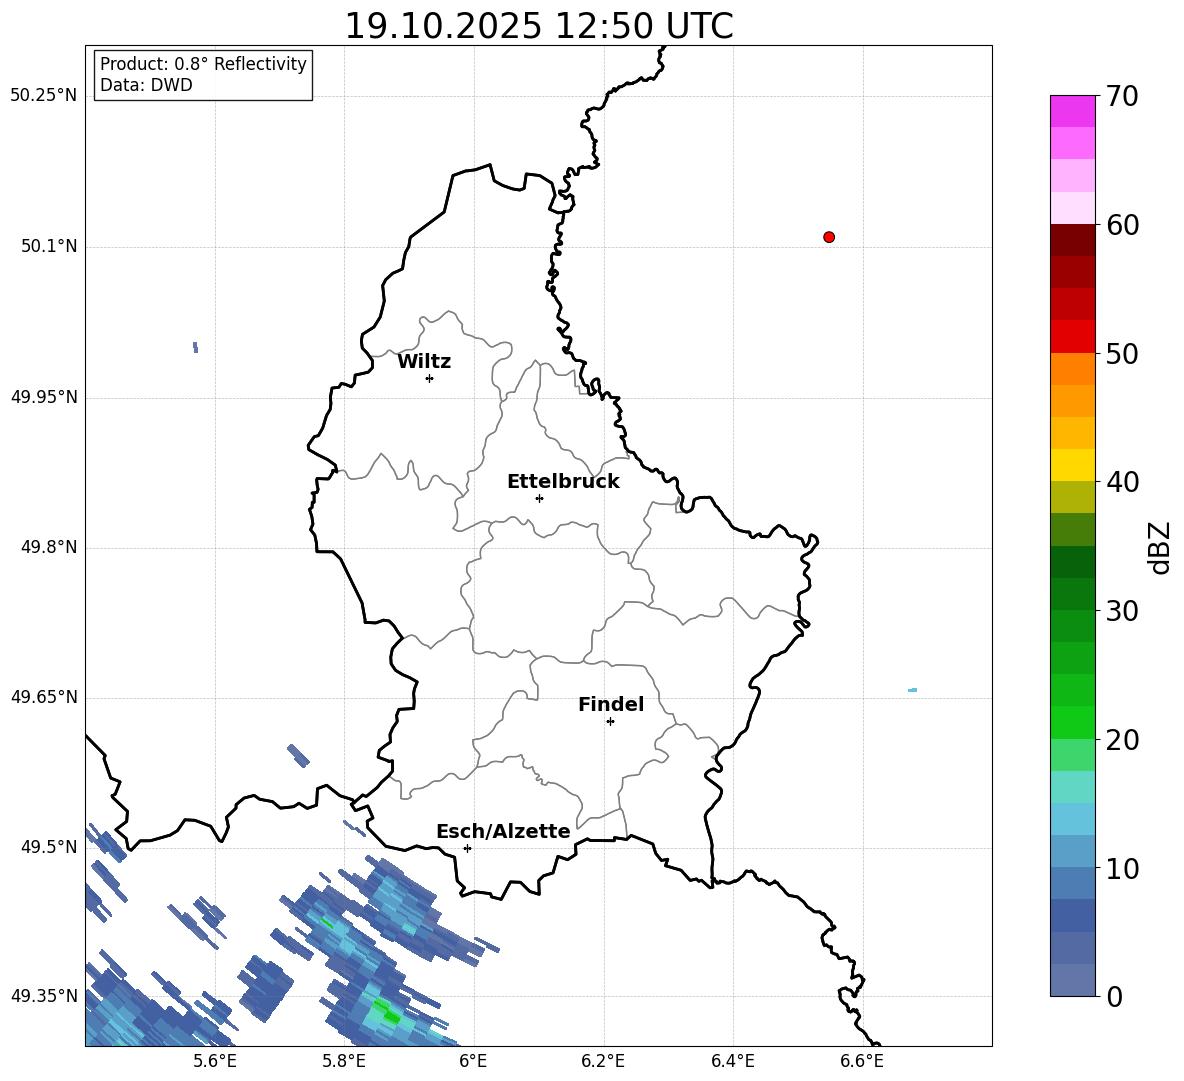Click the green radar echo near 5.85°E 49.35°N
Image resolution: width=1184 pixels, height=1081 pixels.
[386, 1011]
